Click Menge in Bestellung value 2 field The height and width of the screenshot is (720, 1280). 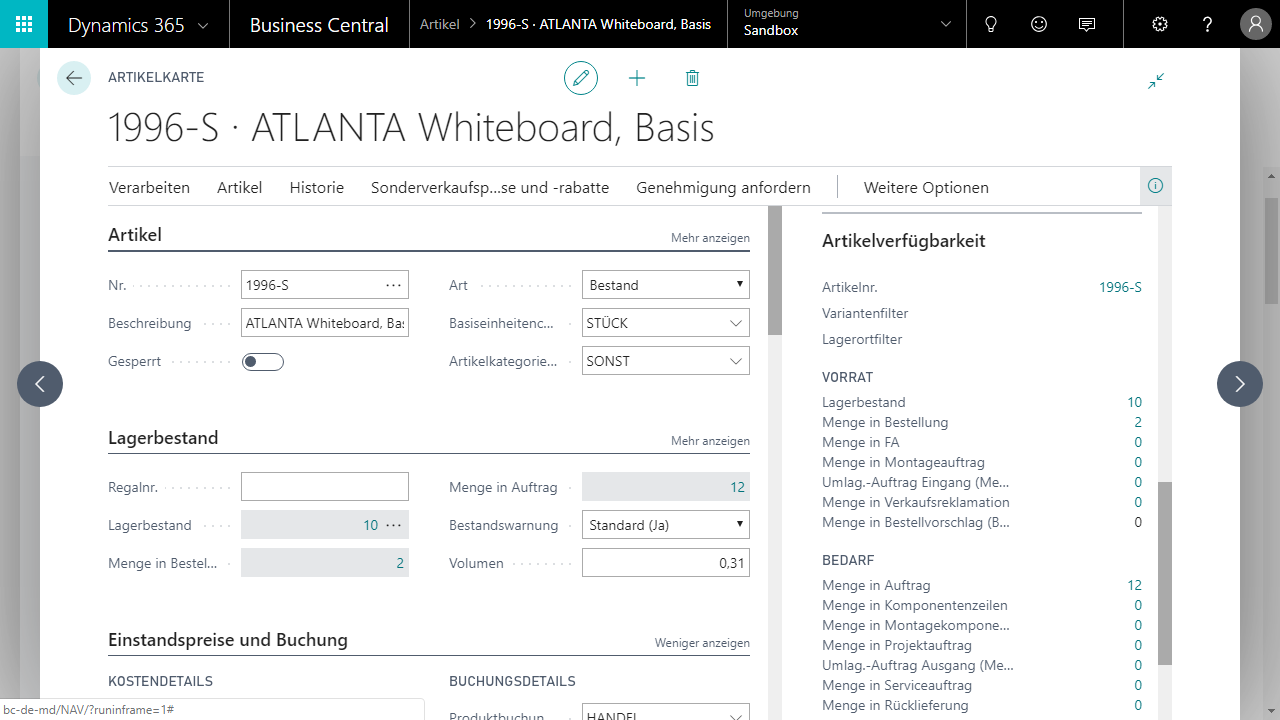coord(325,563)
